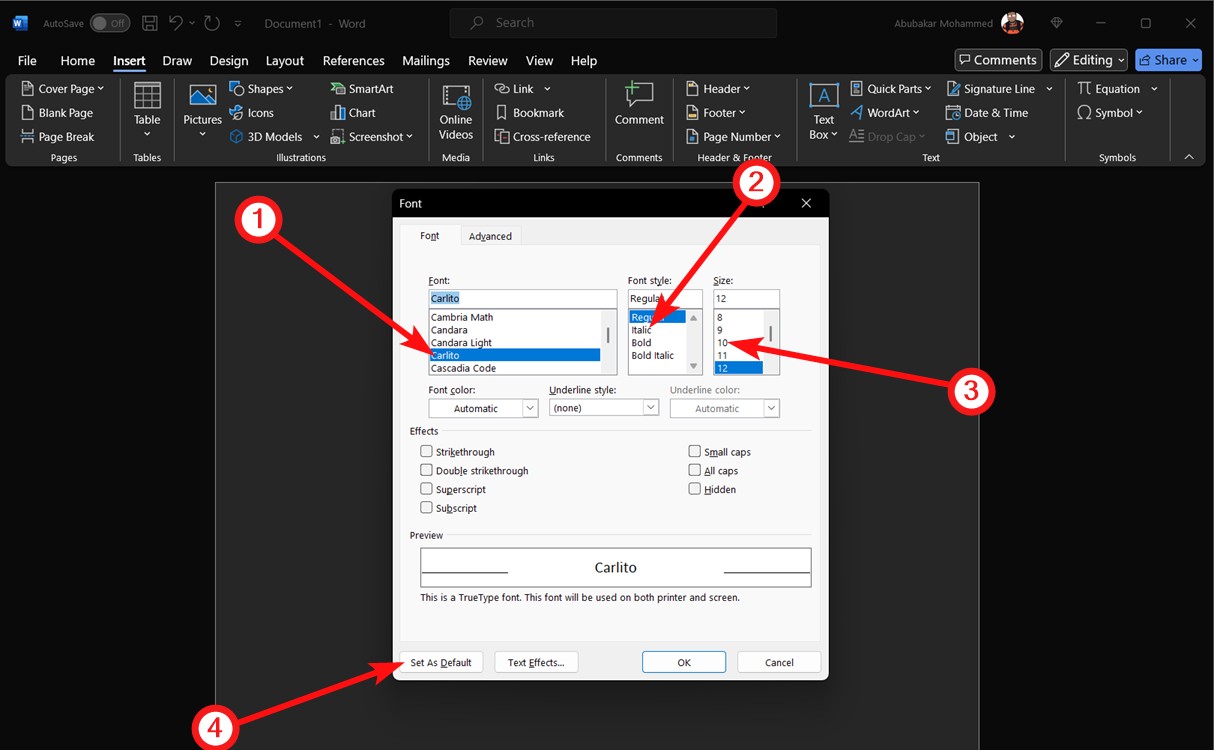Screen dimensions: 1214x750
Task: Enable the Superscript effect
Action: 427,489
